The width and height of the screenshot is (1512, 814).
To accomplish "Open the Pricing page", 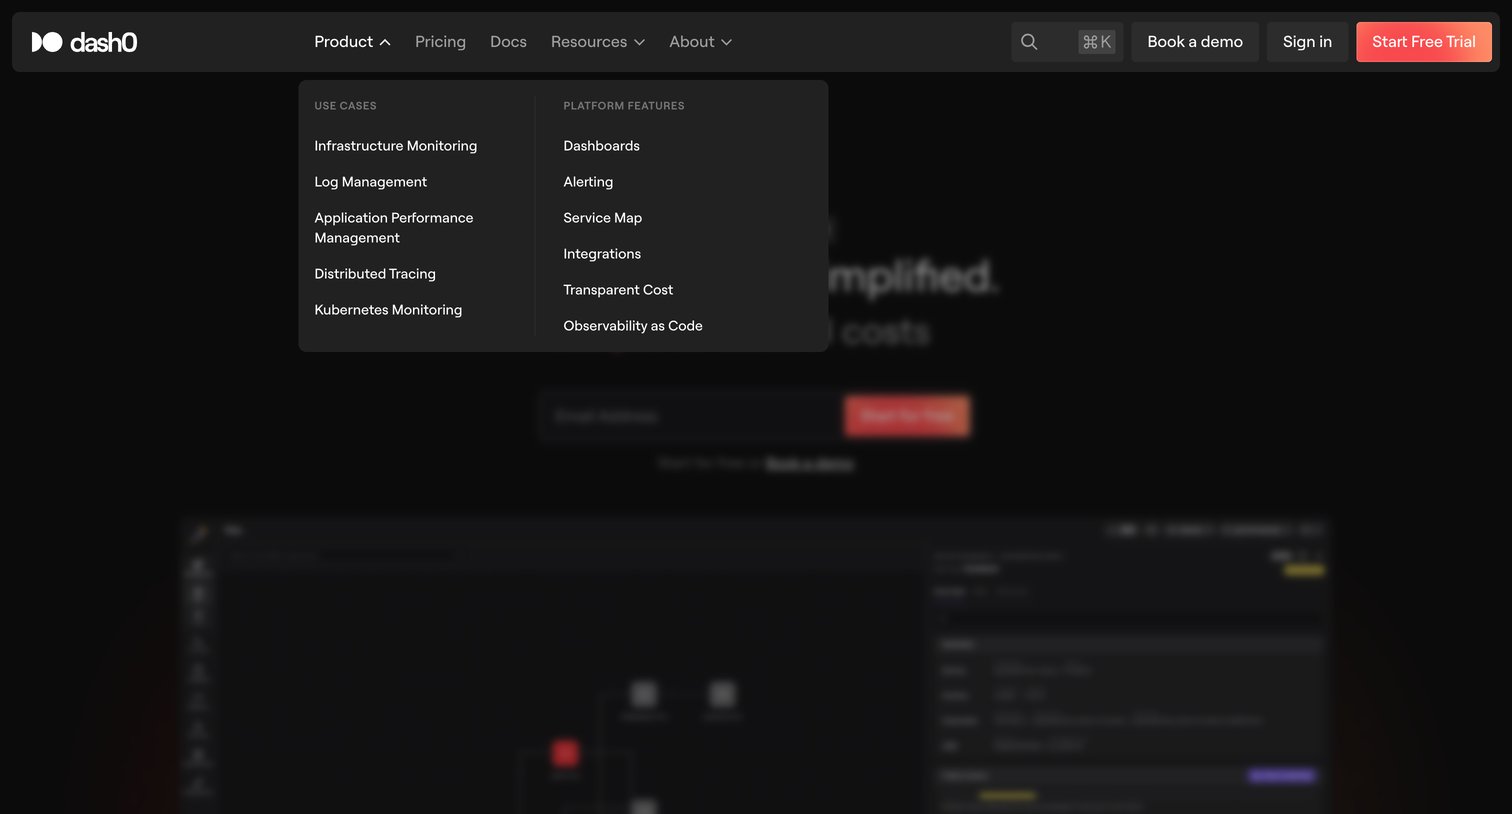I will tap(440, 42).
